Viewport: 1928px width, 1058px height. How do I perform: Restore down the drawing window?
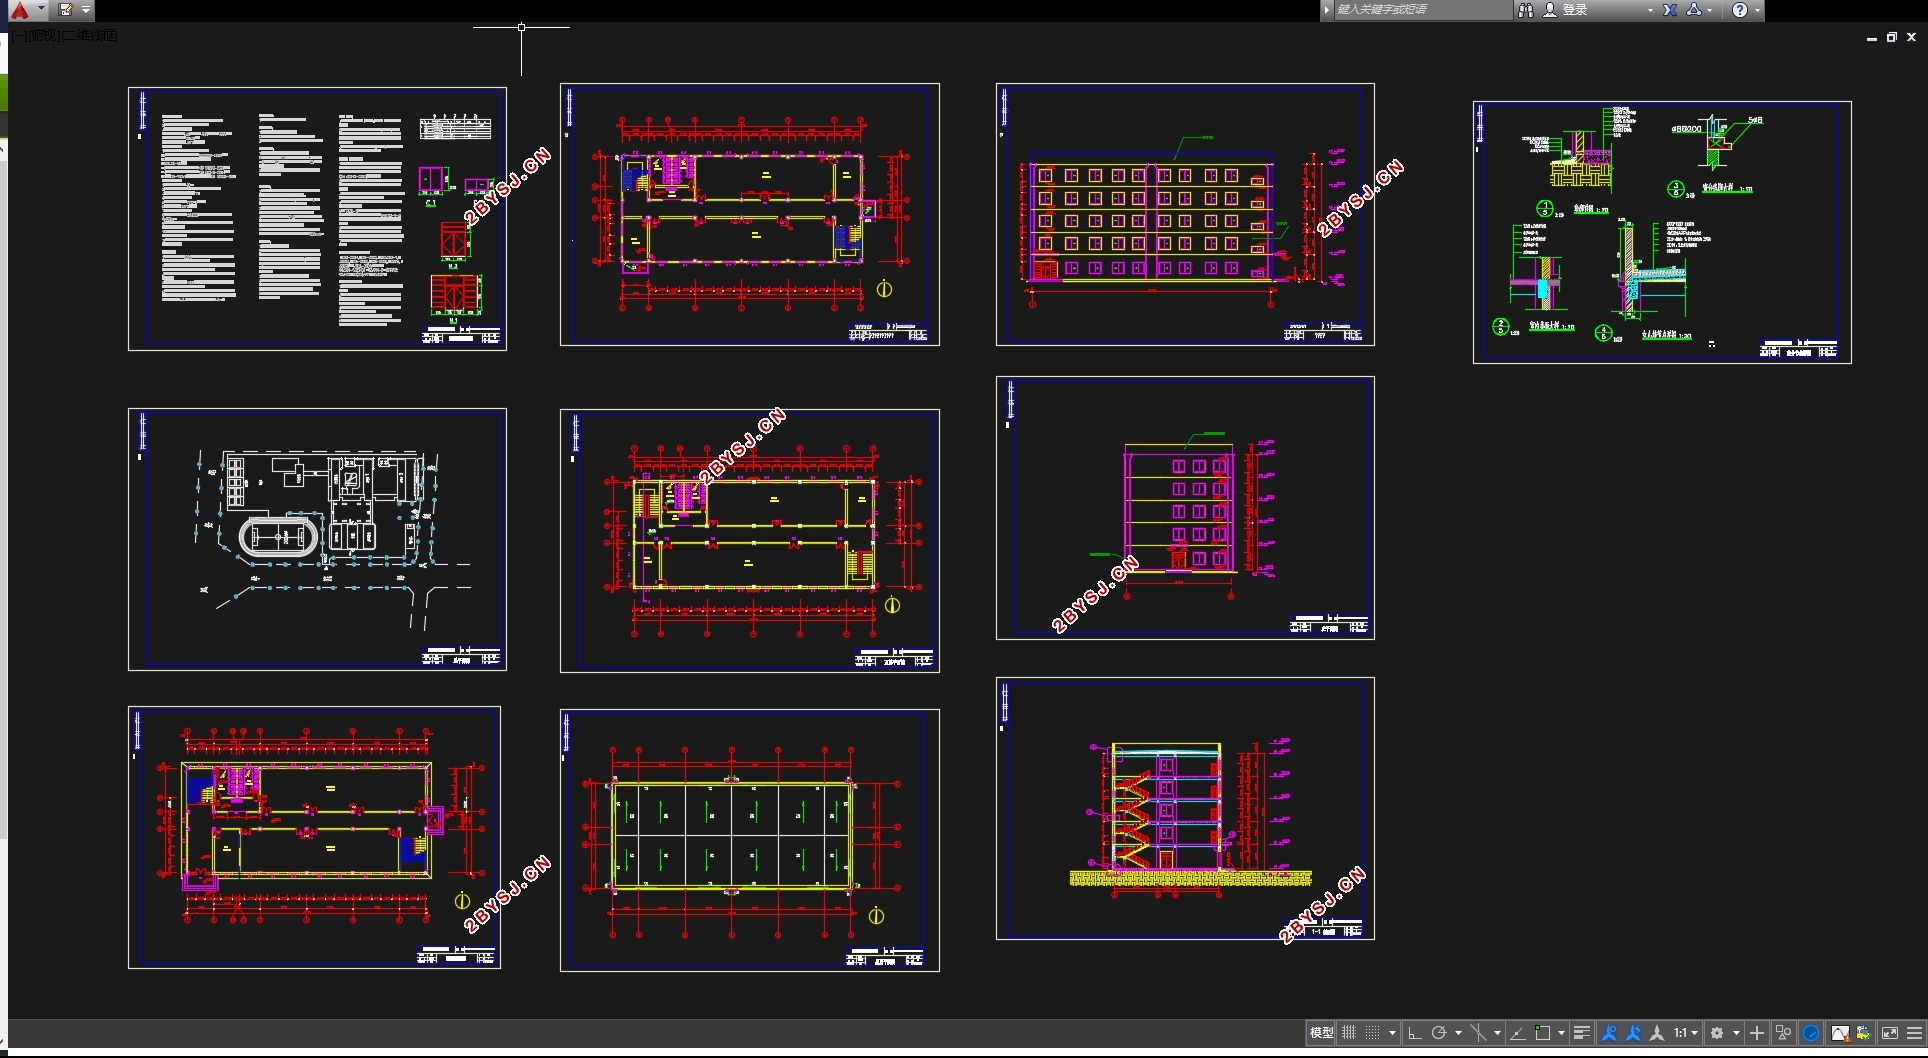(1891, 37)
